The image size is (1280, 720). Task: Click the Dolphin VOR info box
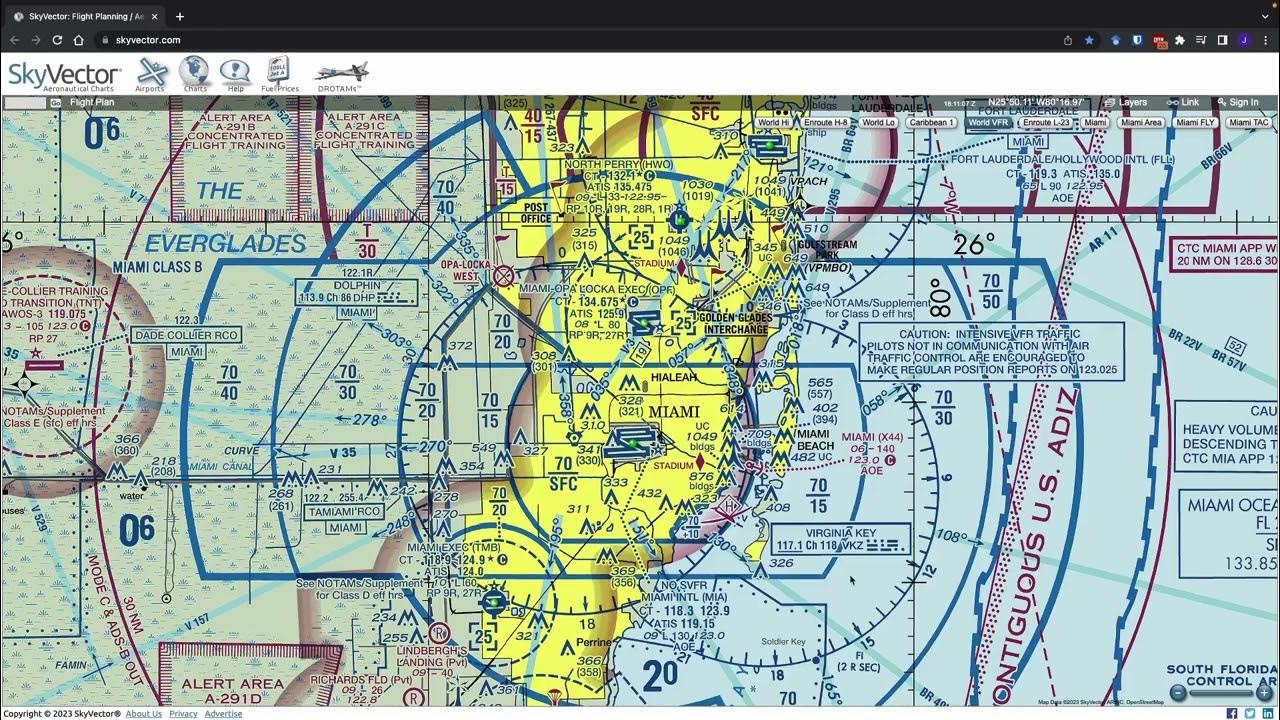[357, 292]
